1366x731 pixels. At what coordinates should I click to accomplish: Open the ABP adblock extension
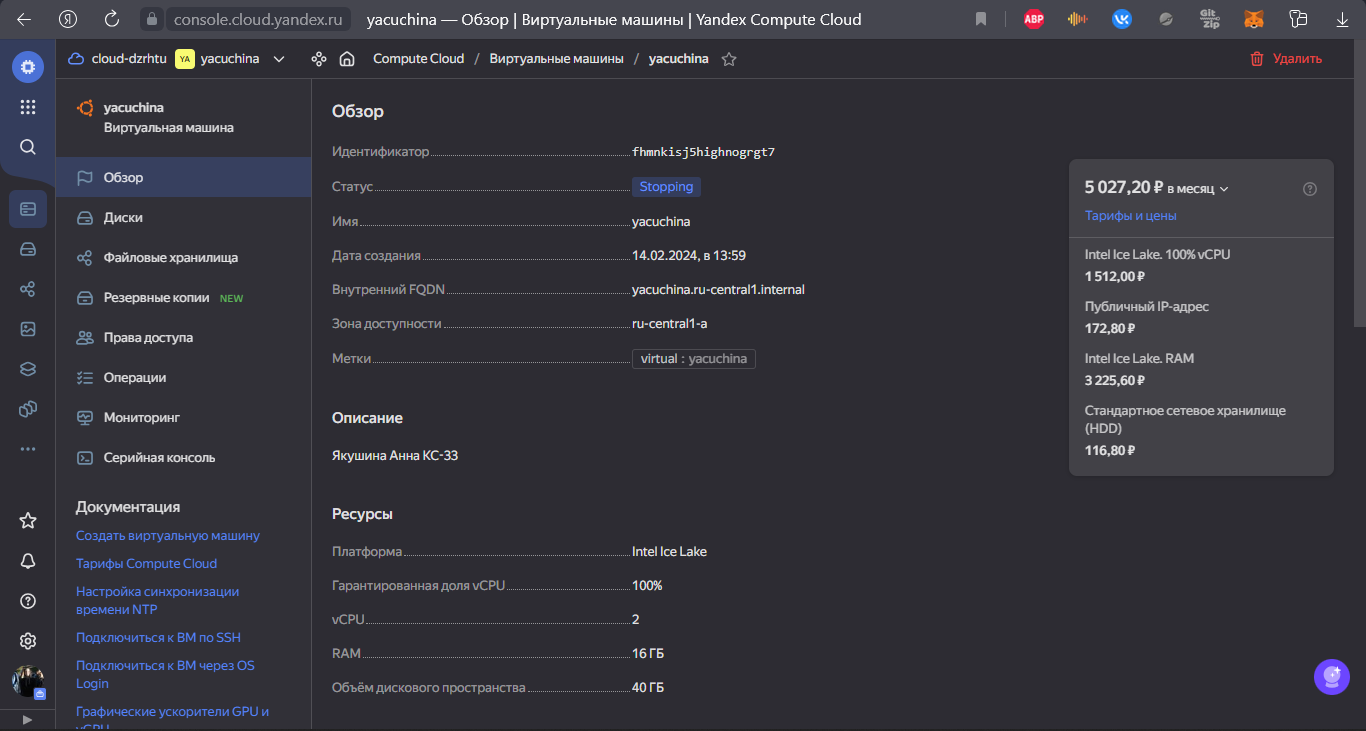1034,19
